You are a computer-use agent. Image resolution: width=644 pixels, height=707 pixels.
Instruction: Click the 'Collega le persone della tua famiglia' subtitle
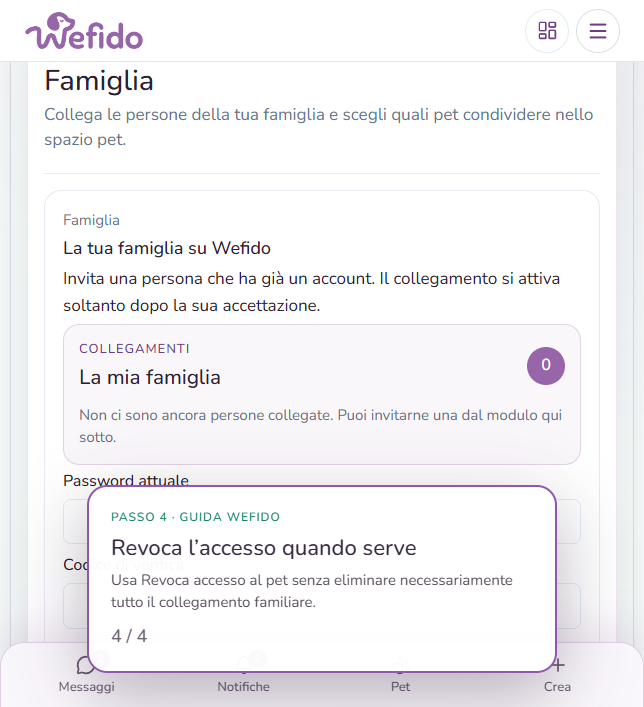[x=318, y=127]
